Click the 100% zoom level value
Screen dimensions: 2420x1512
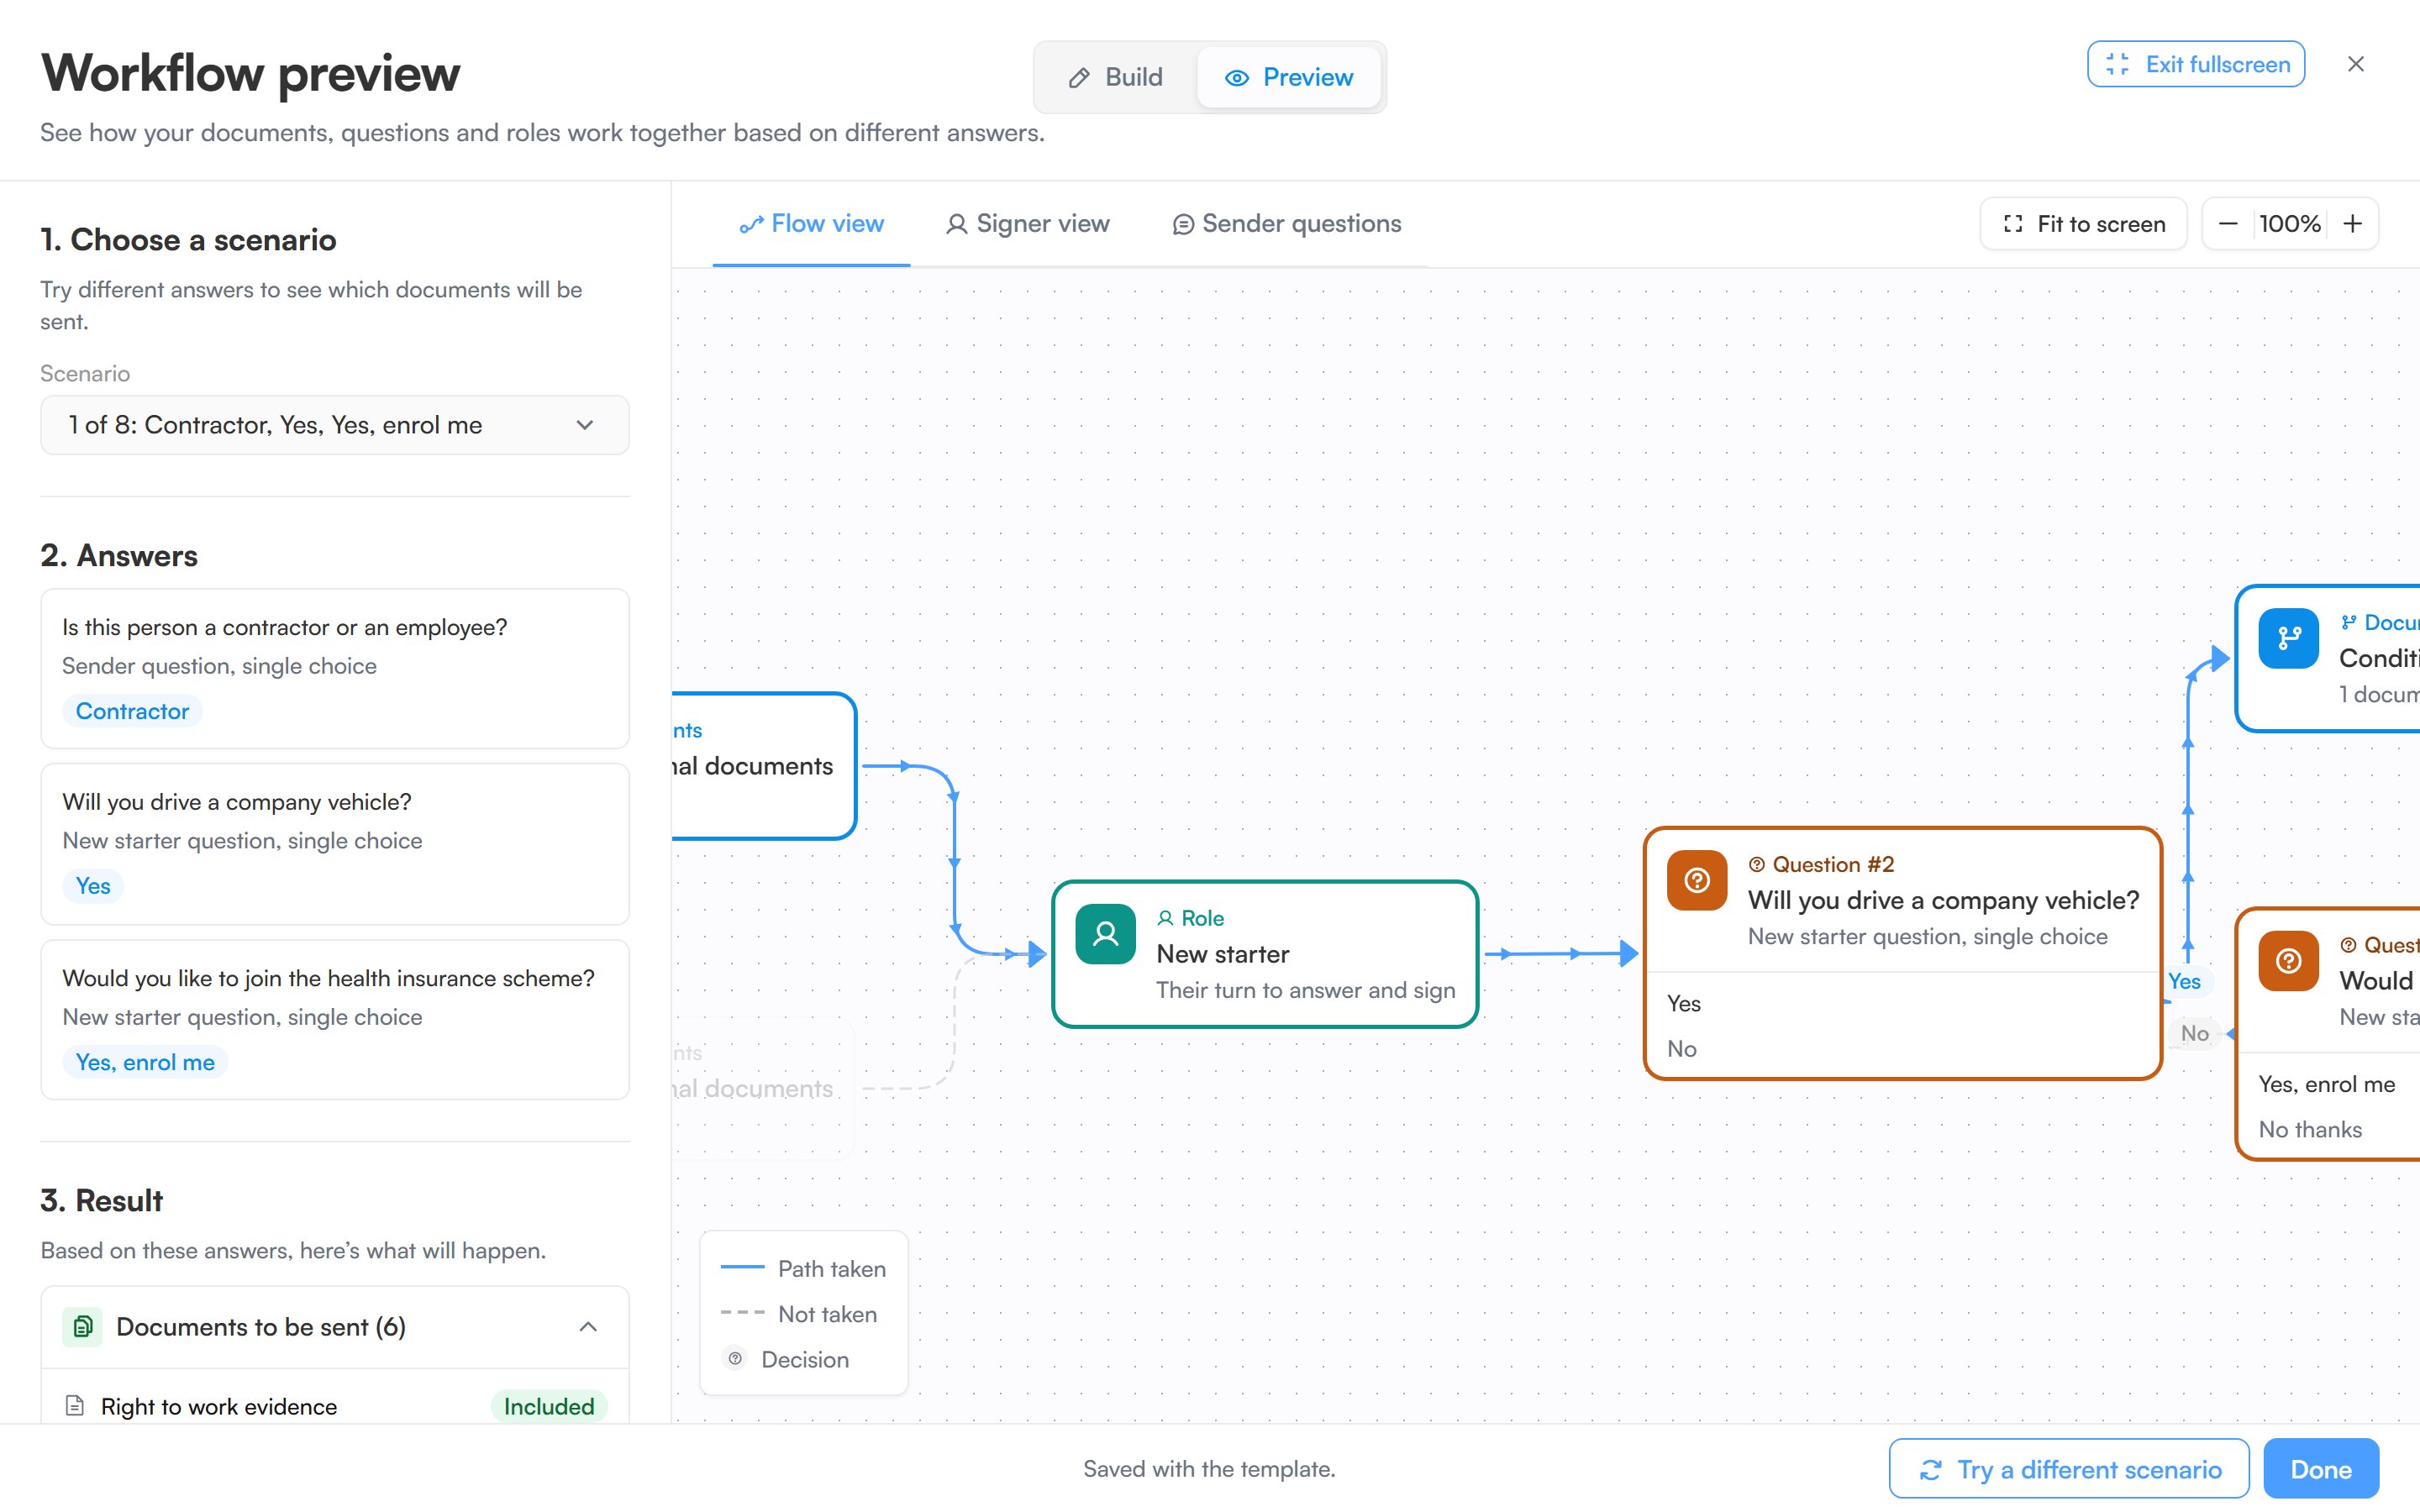pos(2289,224)
